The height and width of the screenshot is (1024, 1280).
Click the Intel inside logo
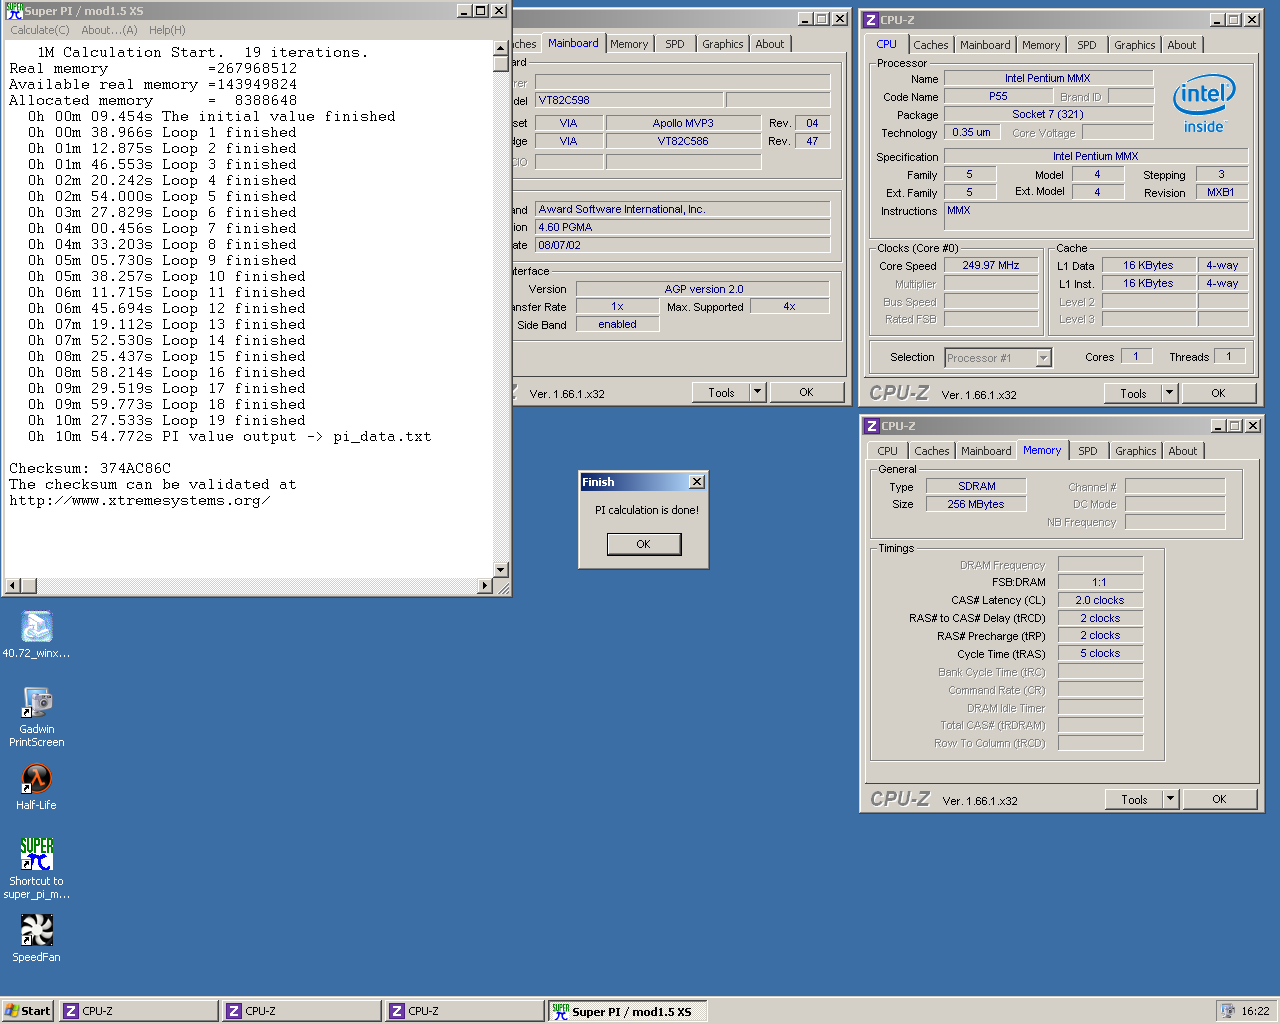[1204, 105]
